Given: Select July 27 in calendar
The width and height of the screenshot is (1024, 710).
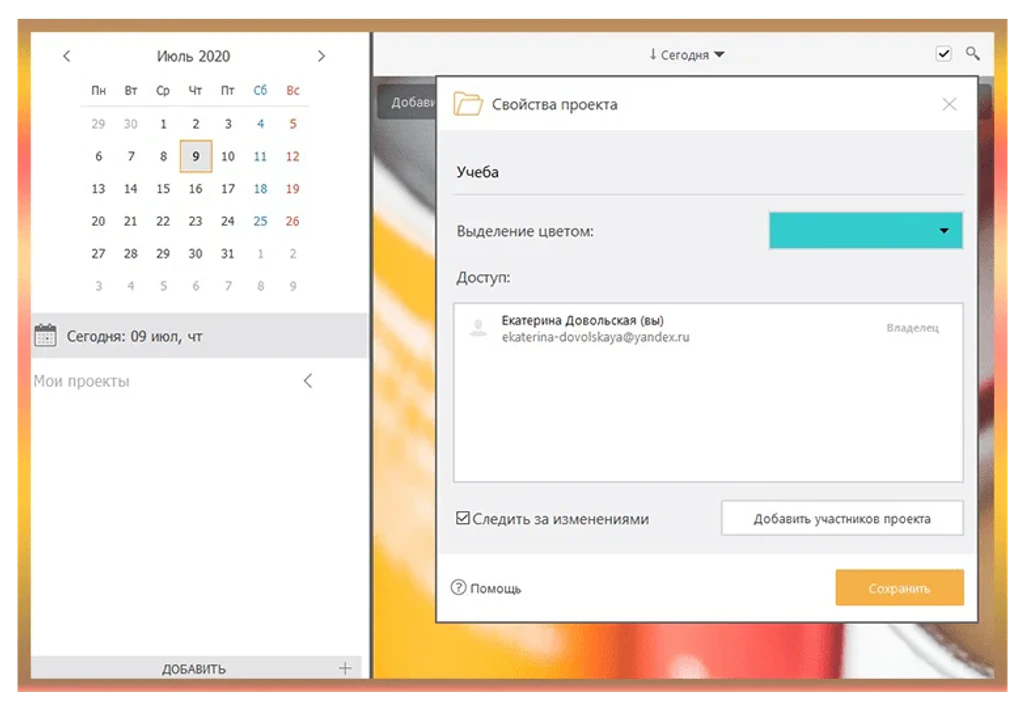Looking at the screenshot, I should click(x=98, y=253).
